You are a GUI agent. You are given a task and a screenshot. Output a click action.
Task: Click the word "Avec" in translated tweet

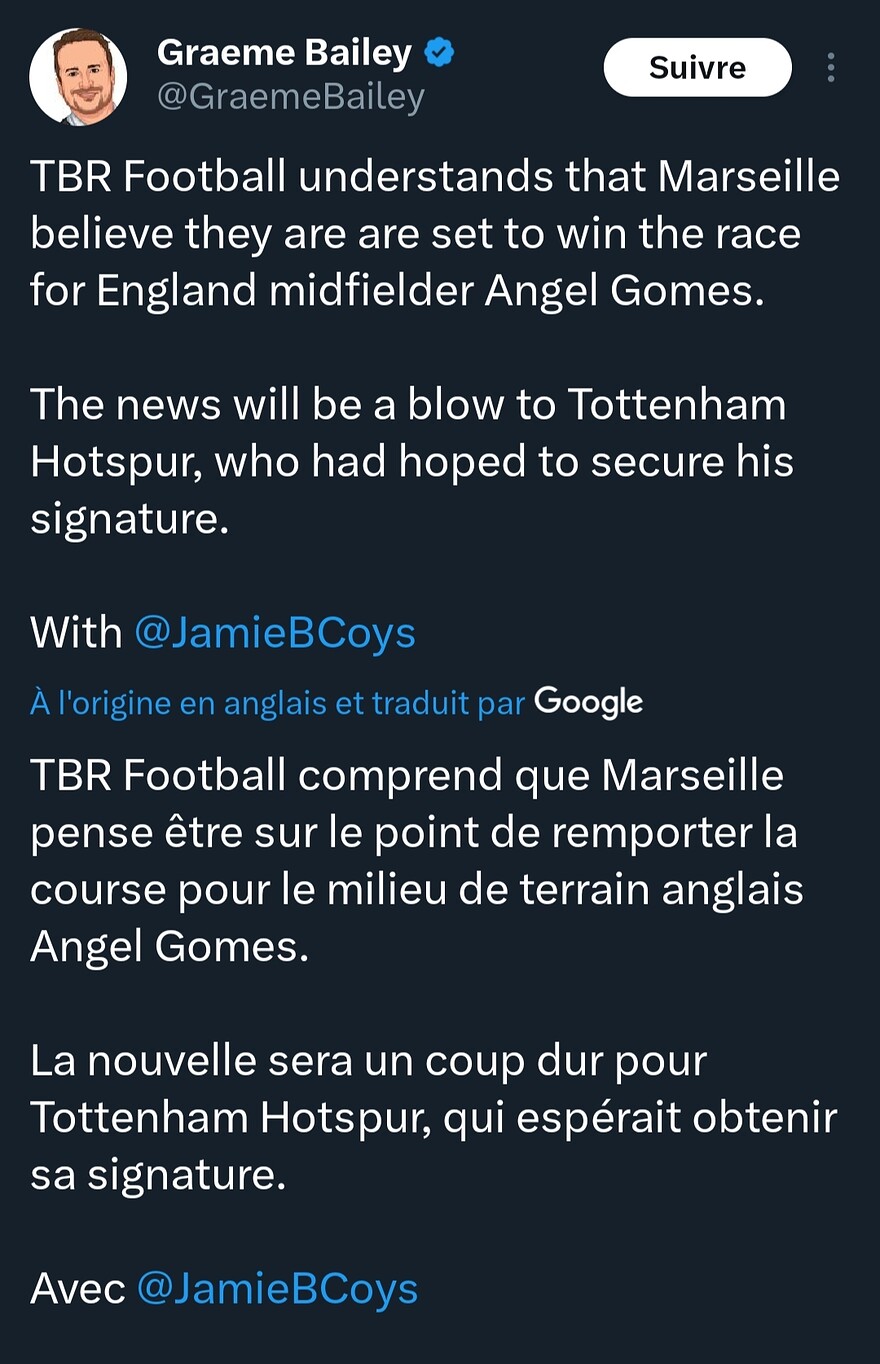[x=78, y=1288]
